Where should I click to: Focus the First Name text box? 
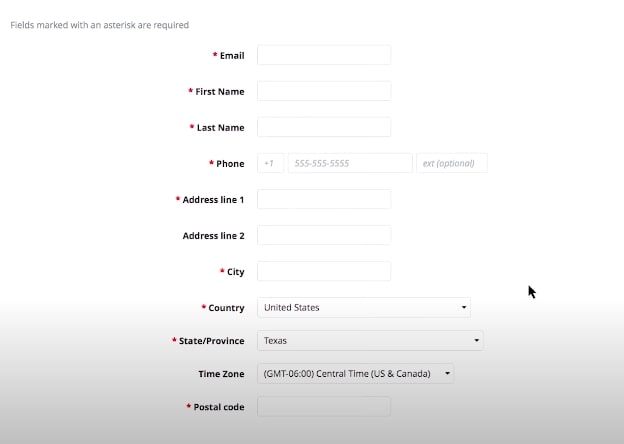[x=323, y=91]
